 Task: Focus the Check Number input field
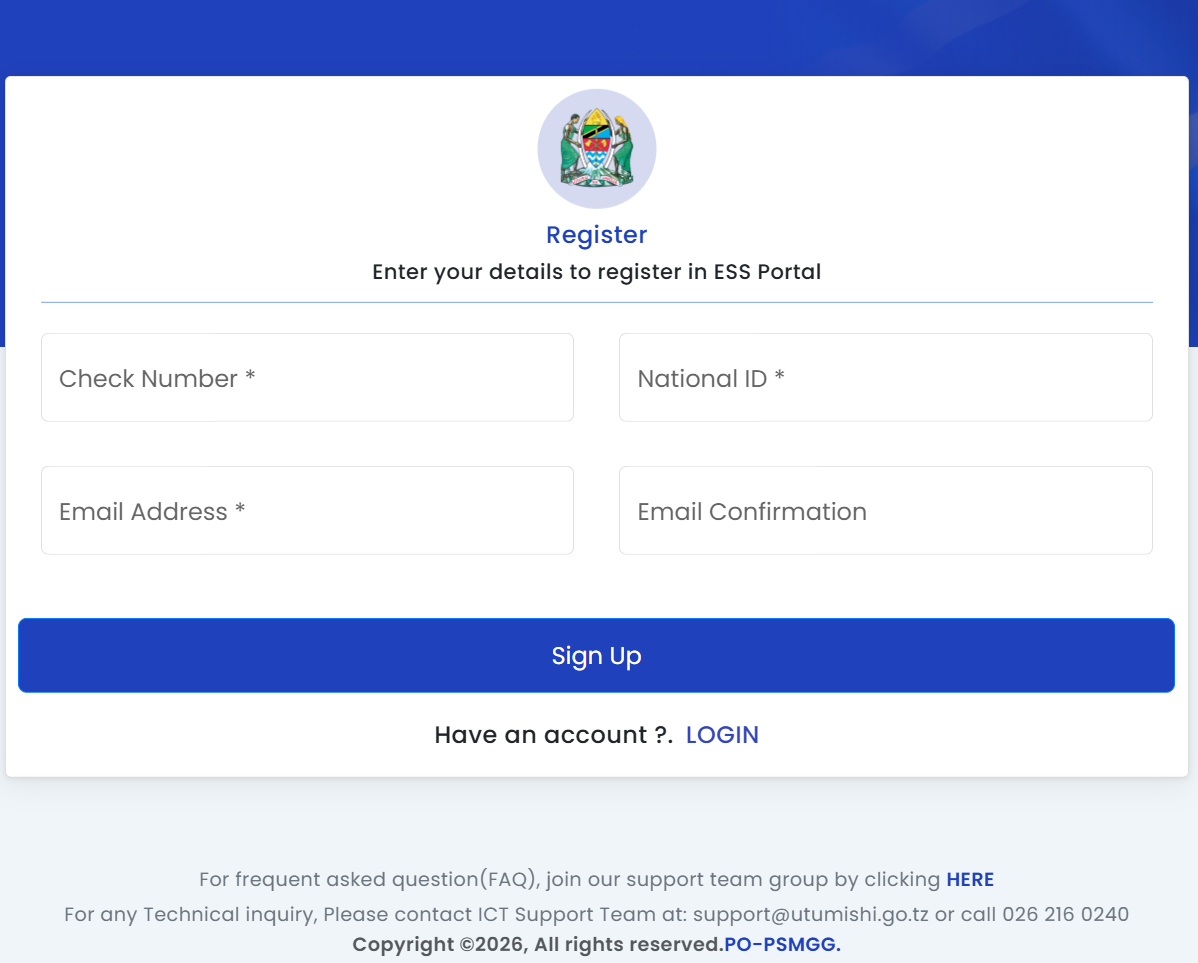click(307, 378)
